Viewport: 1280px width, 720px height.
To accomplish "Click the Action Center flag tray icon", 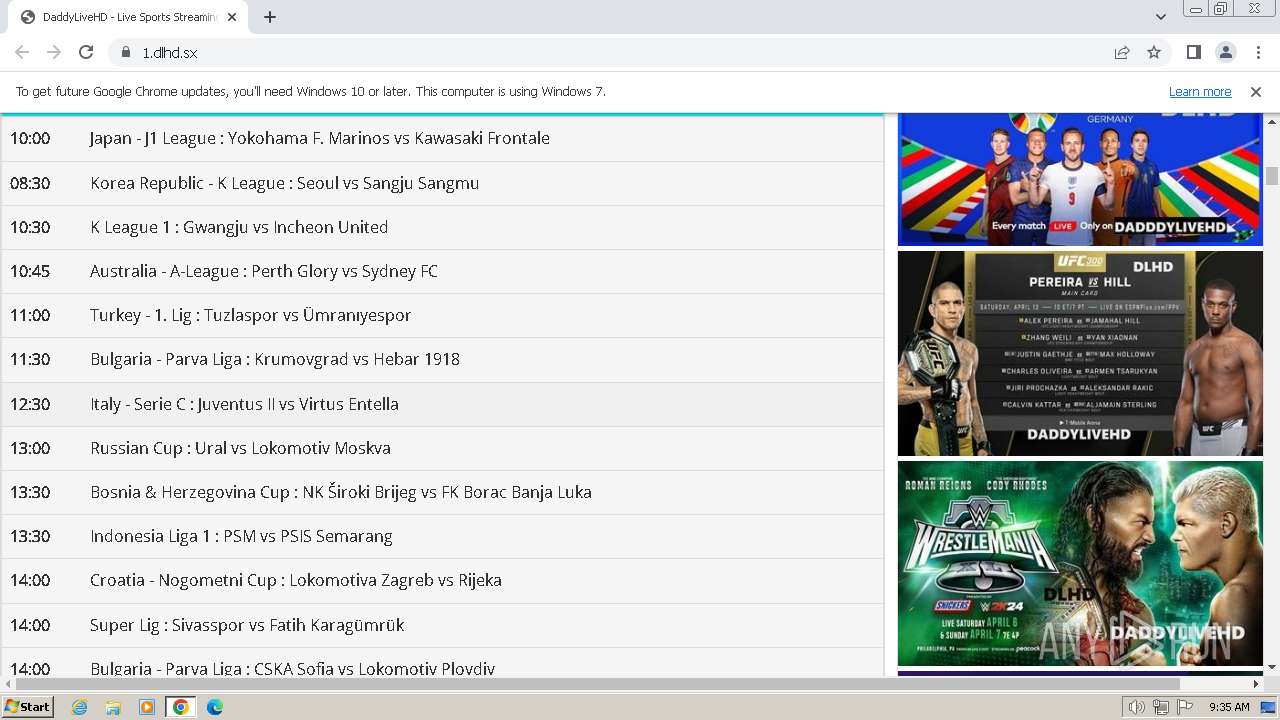I will click(x=1184, y=707).
